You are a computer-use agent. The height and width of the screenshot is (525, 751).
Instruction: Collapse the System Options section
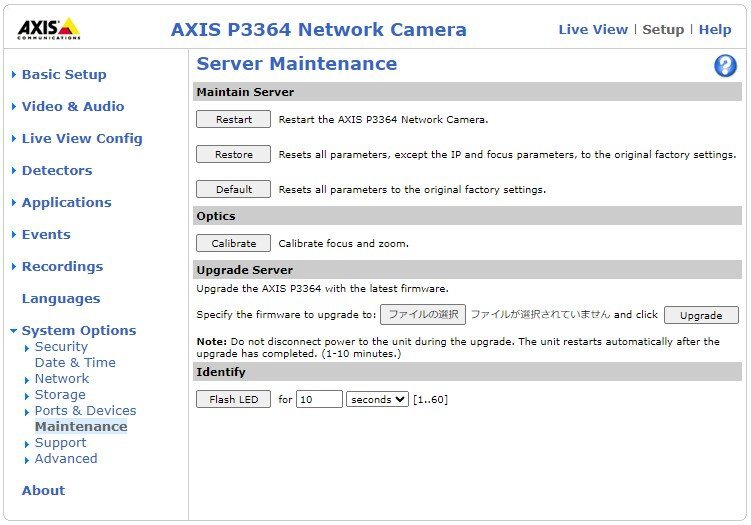78,330
